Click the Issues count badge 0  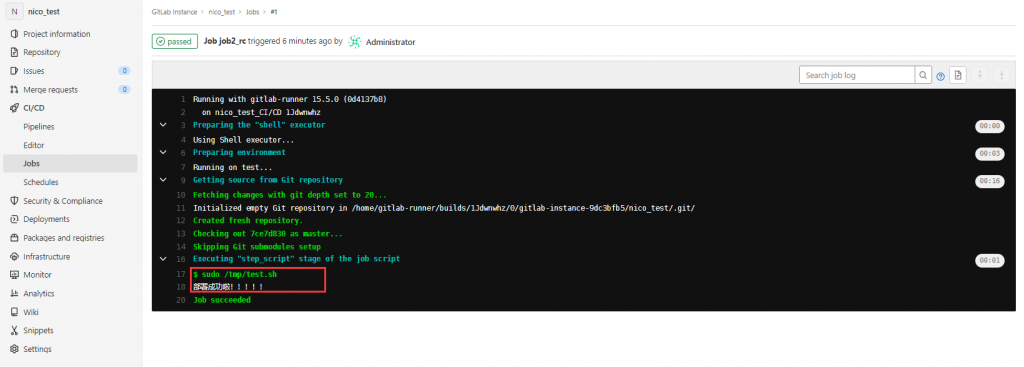(x=124, y=71)
